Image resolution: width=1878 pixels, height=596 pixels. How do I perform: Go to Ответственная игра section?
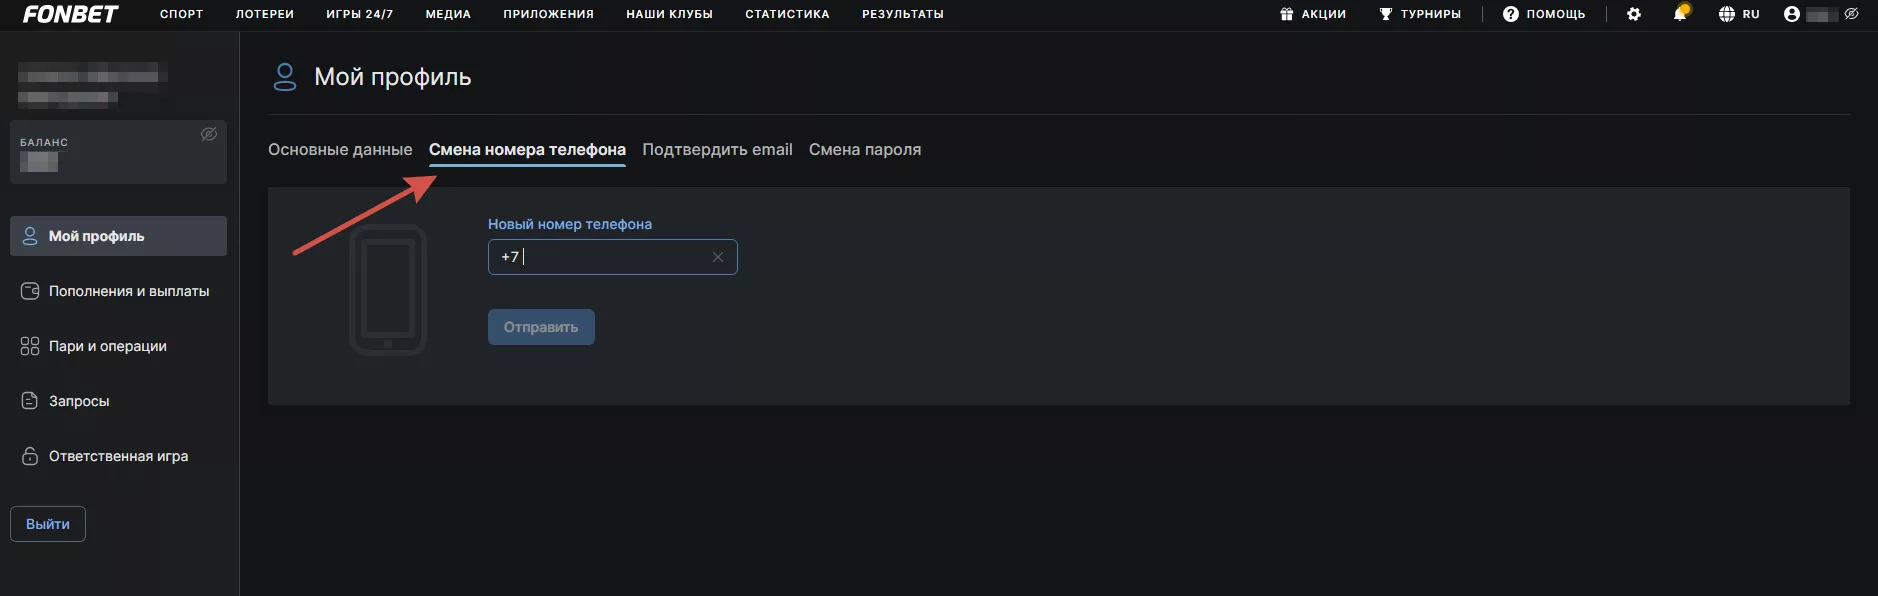pos(118,456)
